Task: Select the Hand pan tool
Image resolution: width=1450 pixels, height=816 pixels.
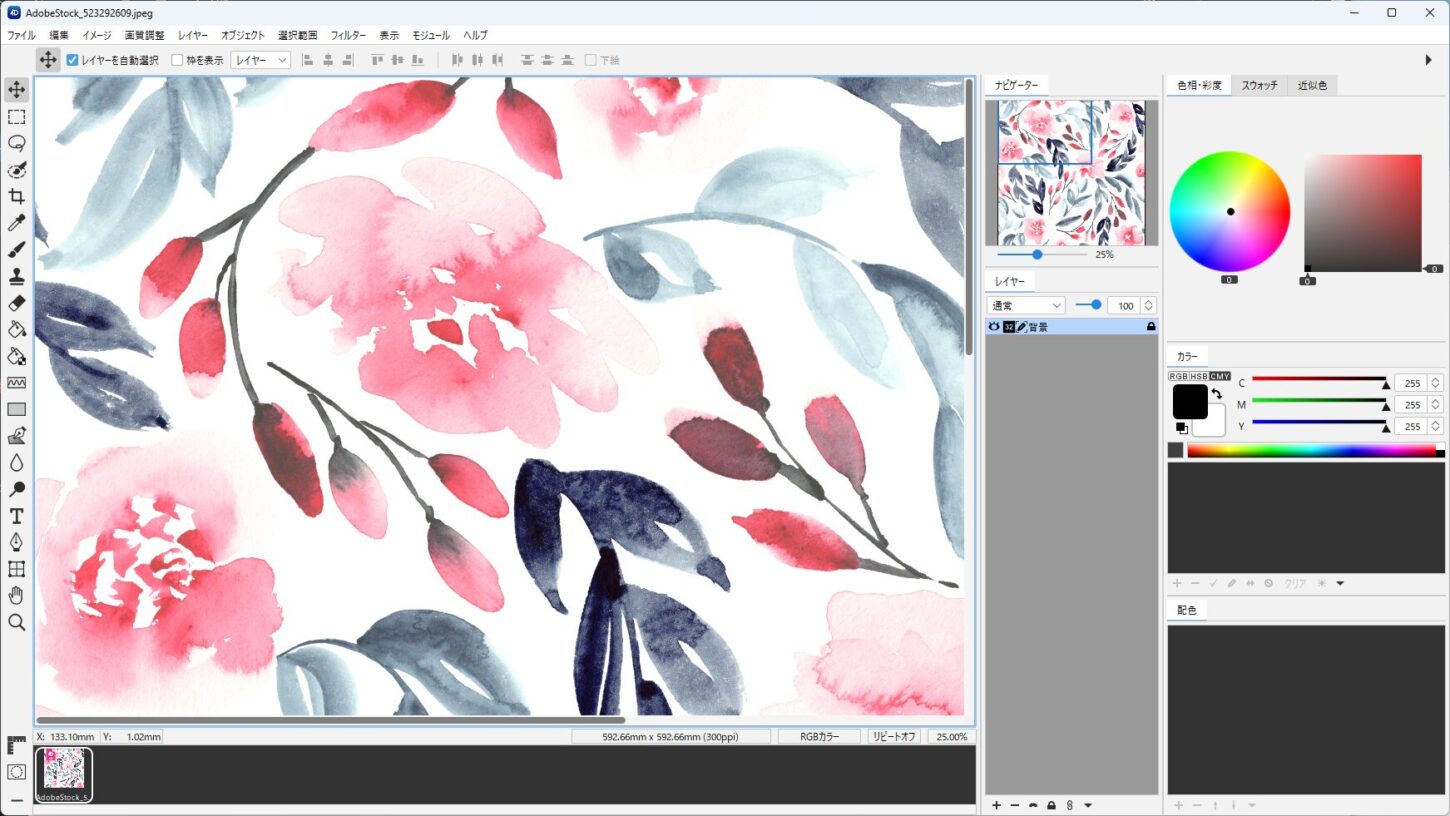Action: tap(17, 596)
